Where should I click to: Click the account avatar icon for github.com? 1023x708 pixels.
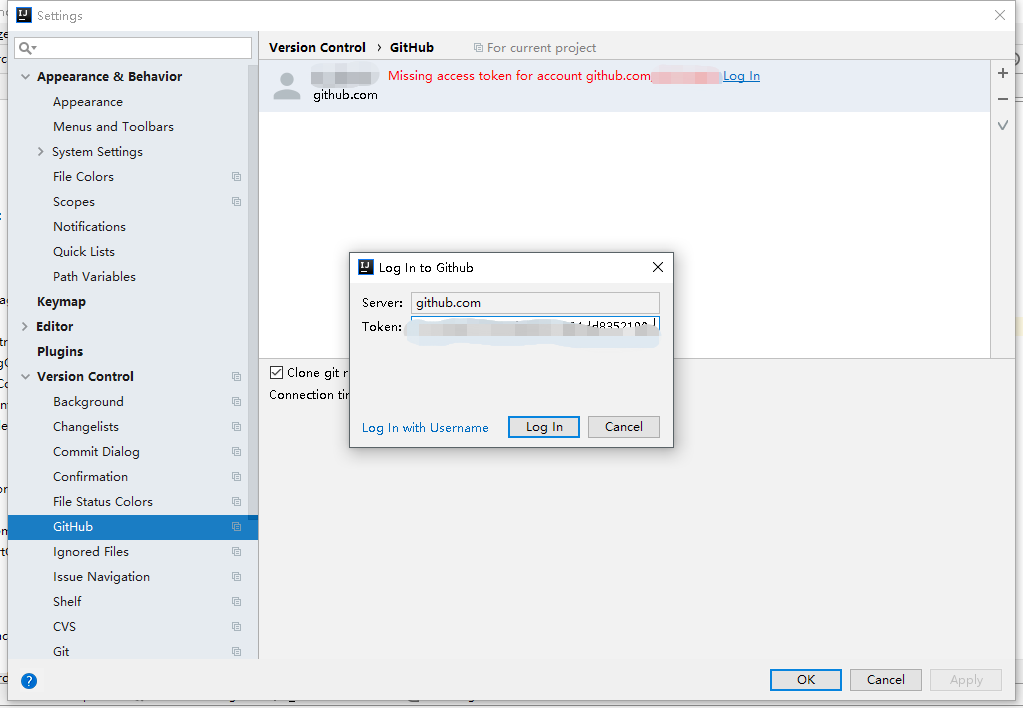[x=287, y=85]
